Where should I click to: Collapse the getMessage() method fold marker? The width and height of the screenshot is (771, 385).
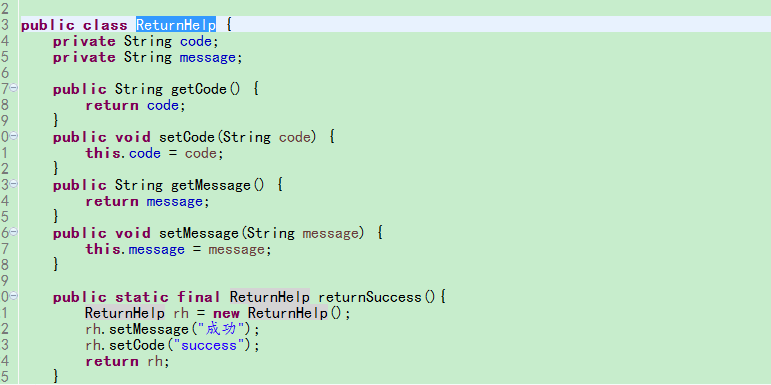click(x=14, y=184)
